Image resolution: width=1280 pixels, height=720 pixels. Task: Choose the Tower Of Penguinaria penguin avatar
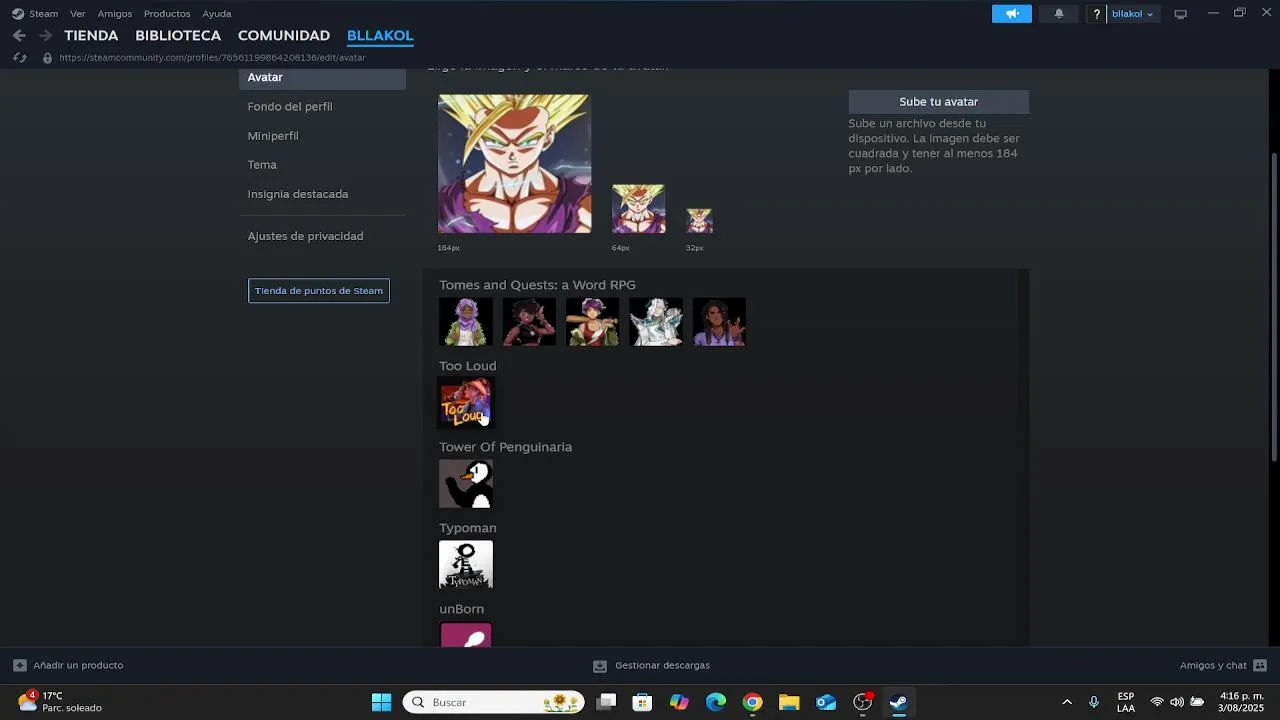click(466, 483)
